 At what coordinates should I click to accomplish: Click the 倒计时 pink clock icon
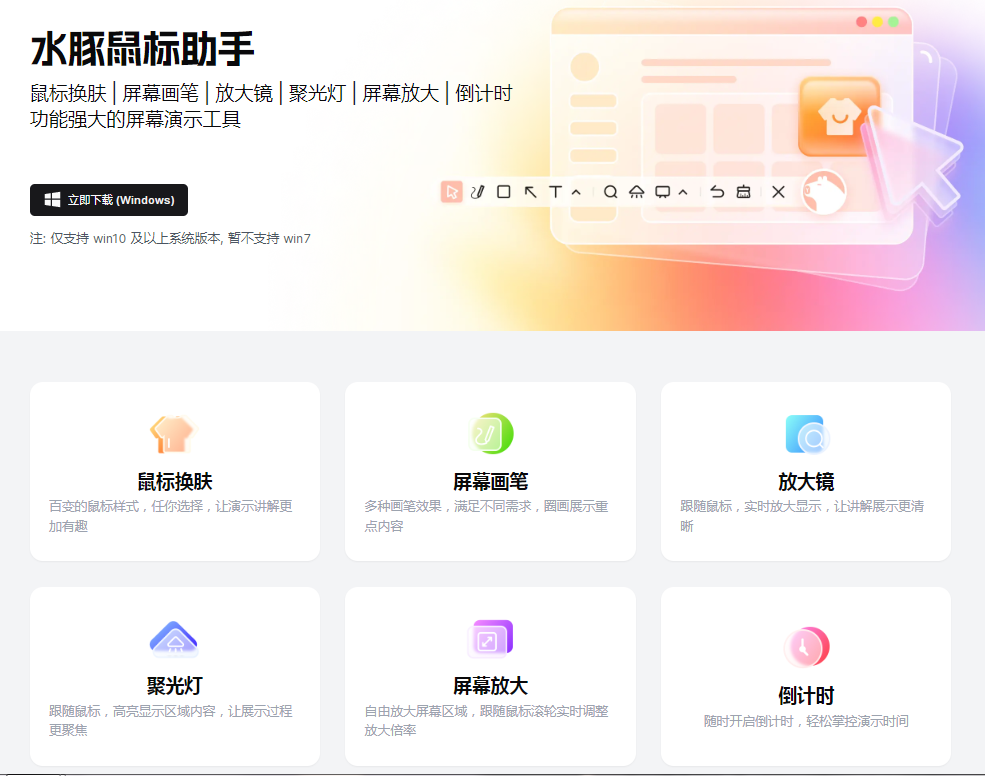click(x=806, y=647)
